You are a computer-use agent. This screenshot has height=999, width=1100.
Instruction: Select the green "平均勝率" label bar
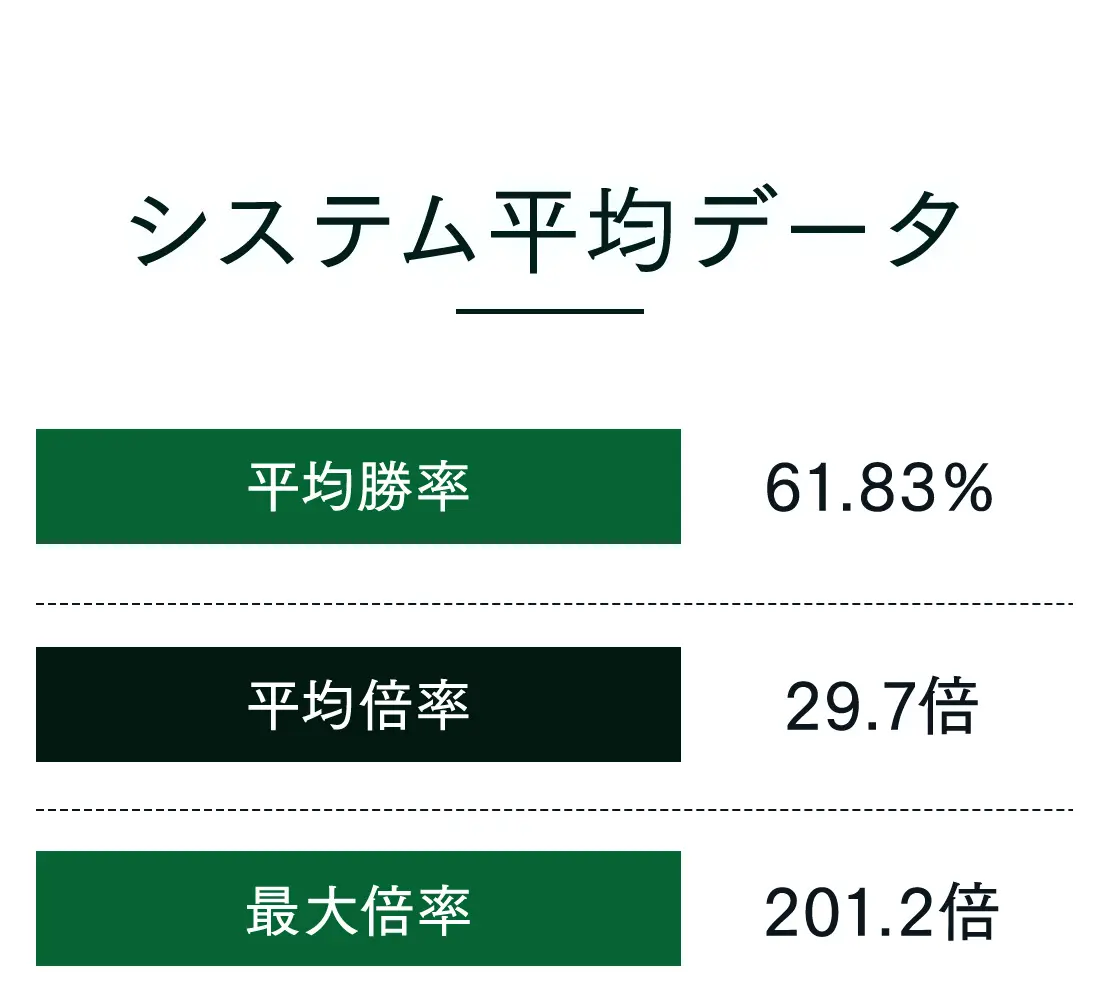[x=358, y=487]
